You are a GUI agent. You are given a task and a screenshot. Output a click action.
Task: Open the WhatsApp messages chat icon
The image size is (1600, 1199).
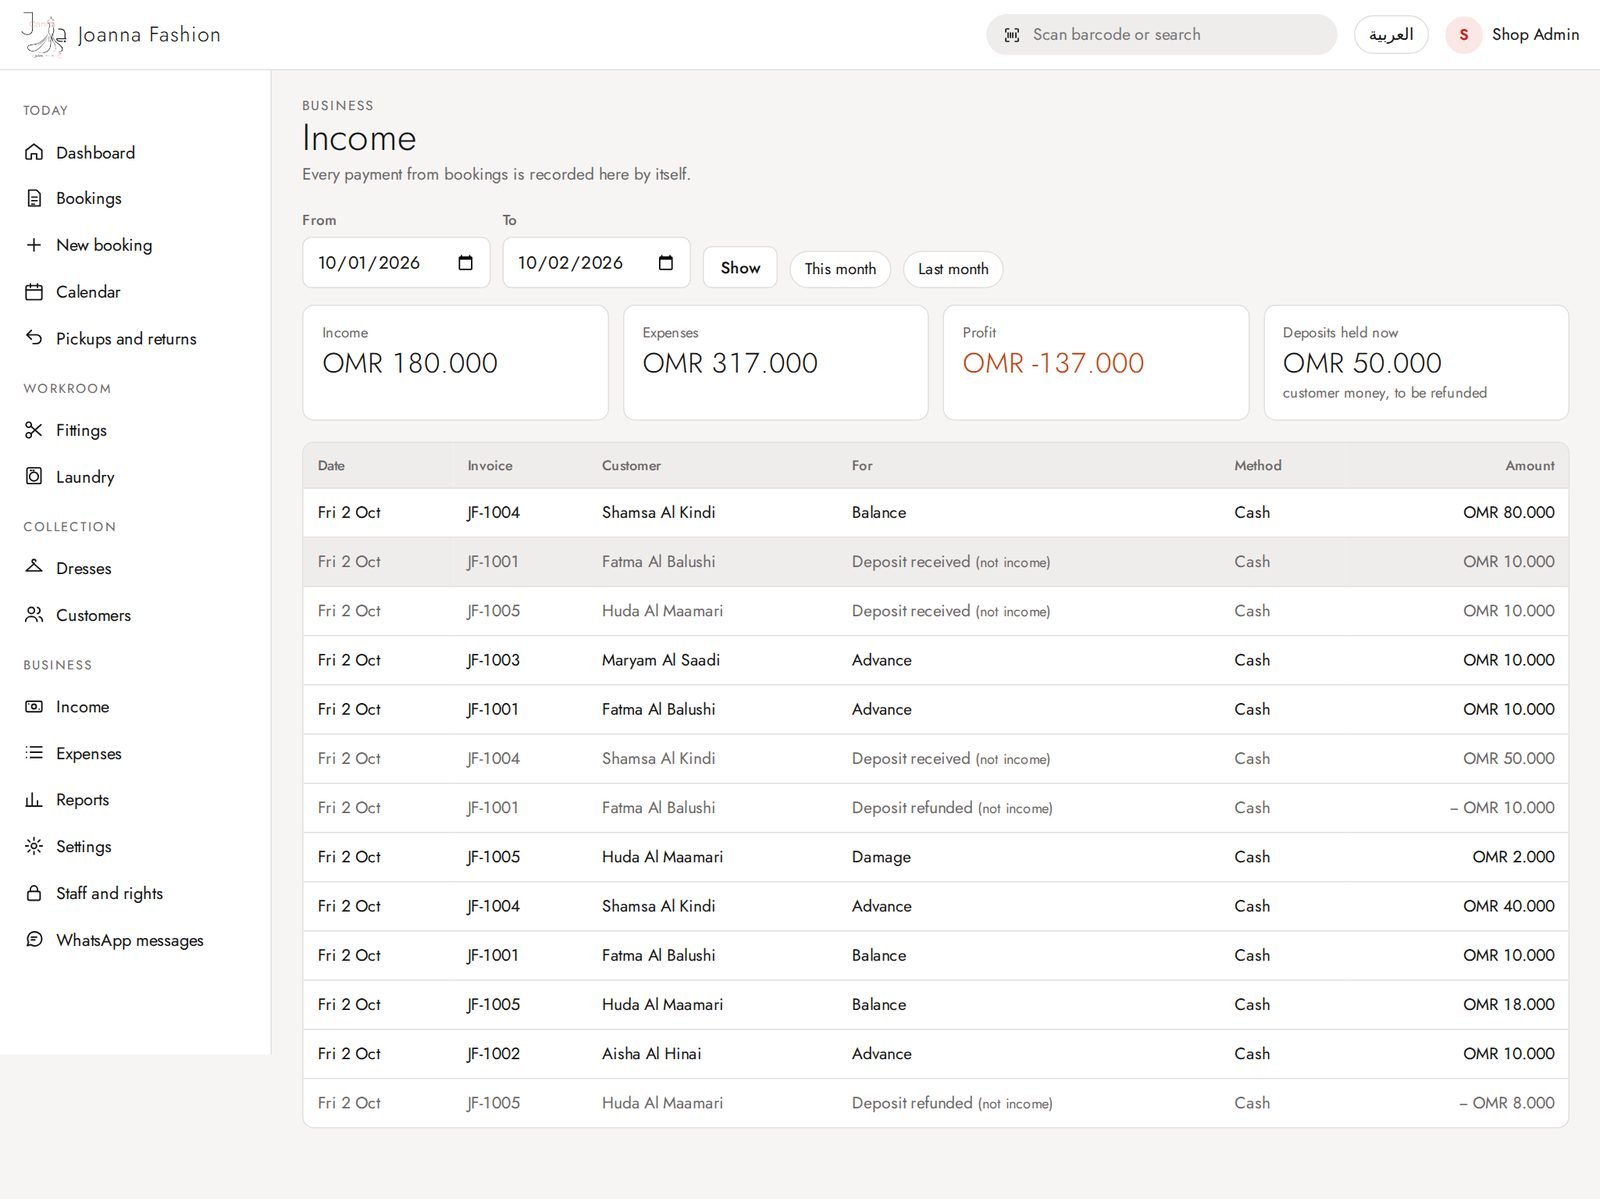[34, 939]
